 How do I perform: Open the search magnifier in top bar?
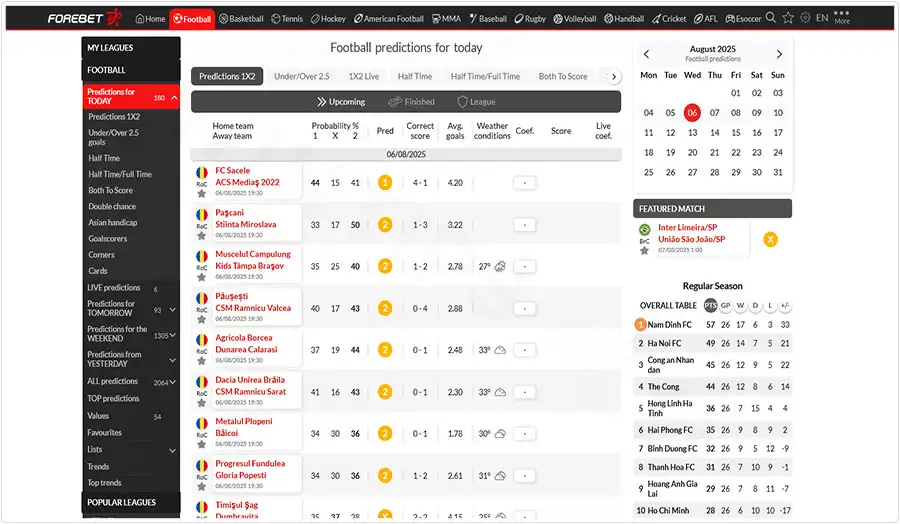[771, 18]
